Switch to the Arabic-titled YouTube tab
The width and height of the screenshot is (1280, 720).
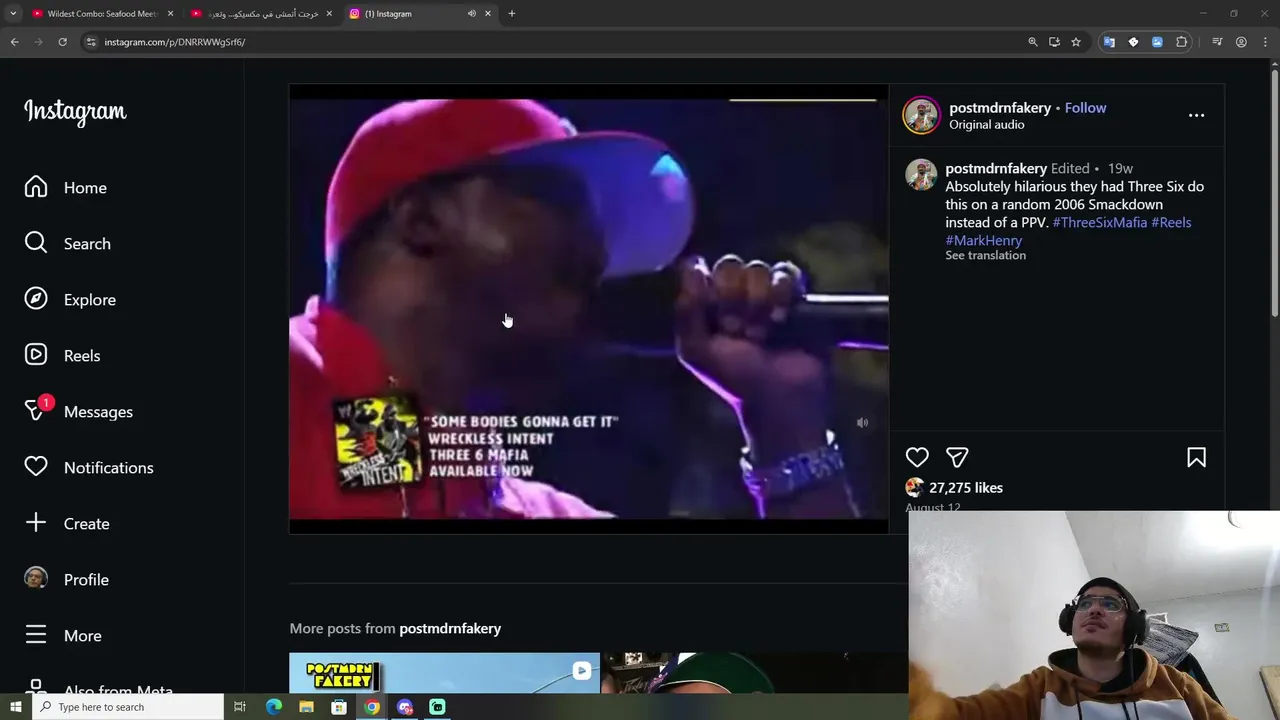[262, 14]
